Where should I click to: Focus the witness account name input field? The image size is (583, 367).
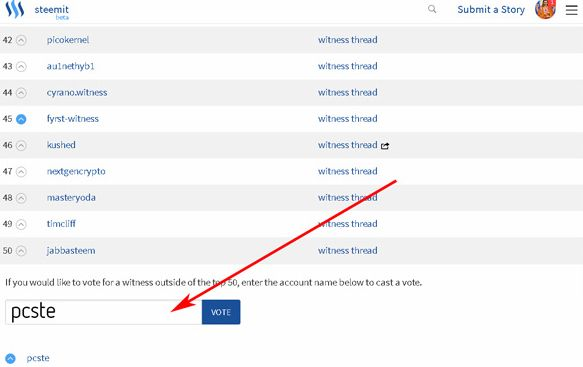pos(103,312)
